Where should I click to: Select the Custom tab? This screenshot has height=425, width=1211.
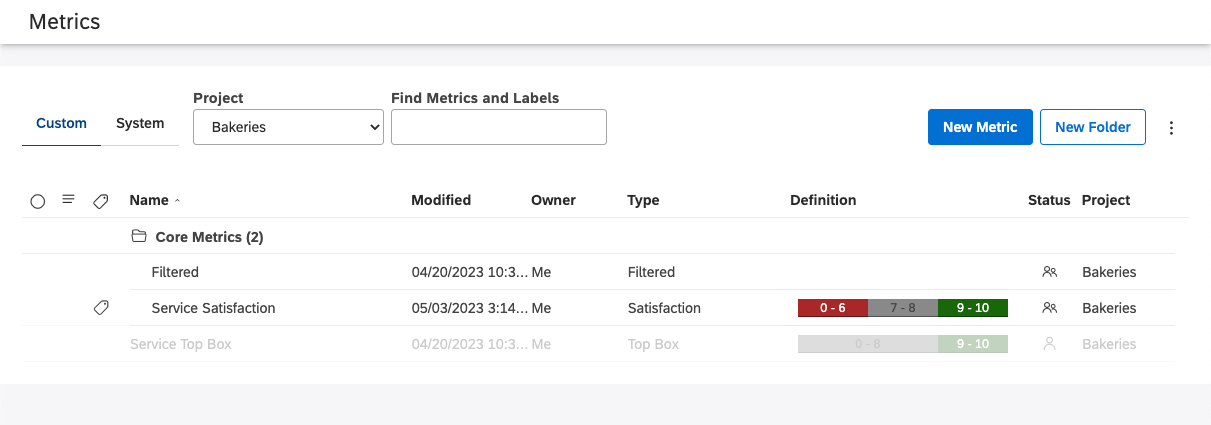click(x=62, y=124)
